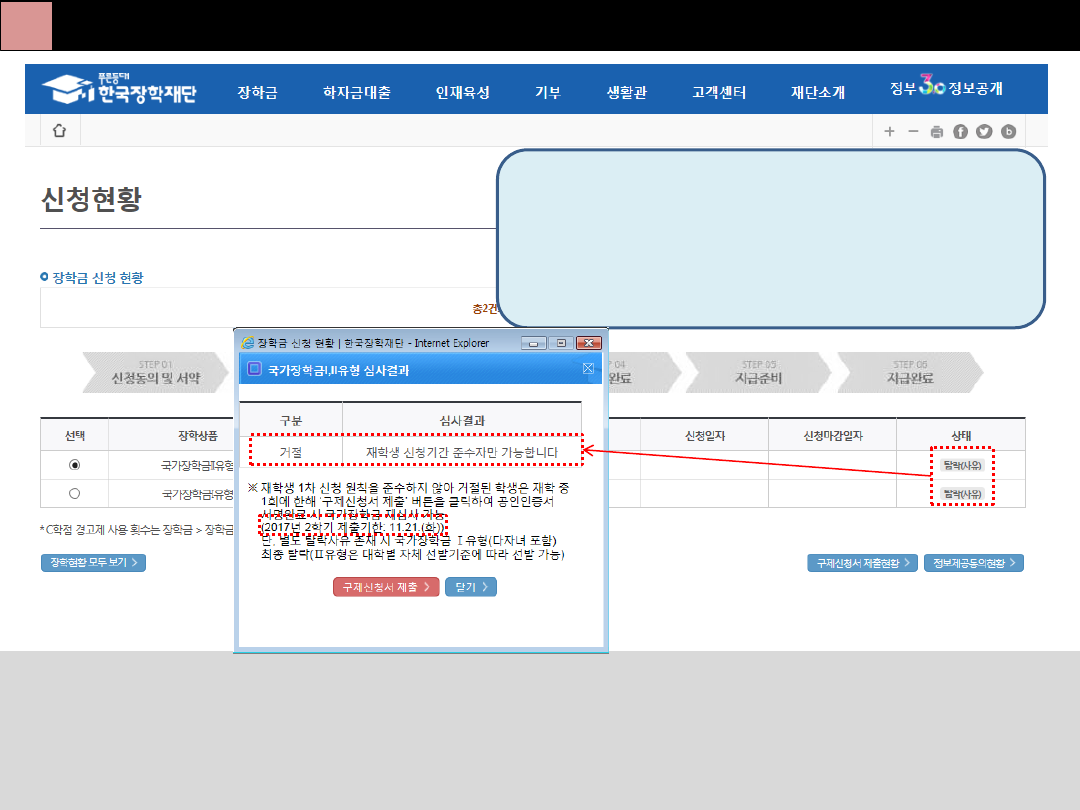Click the first row 탈락(사유) status badge
The height and width of the screenshot is (810, 1080).
961,466
